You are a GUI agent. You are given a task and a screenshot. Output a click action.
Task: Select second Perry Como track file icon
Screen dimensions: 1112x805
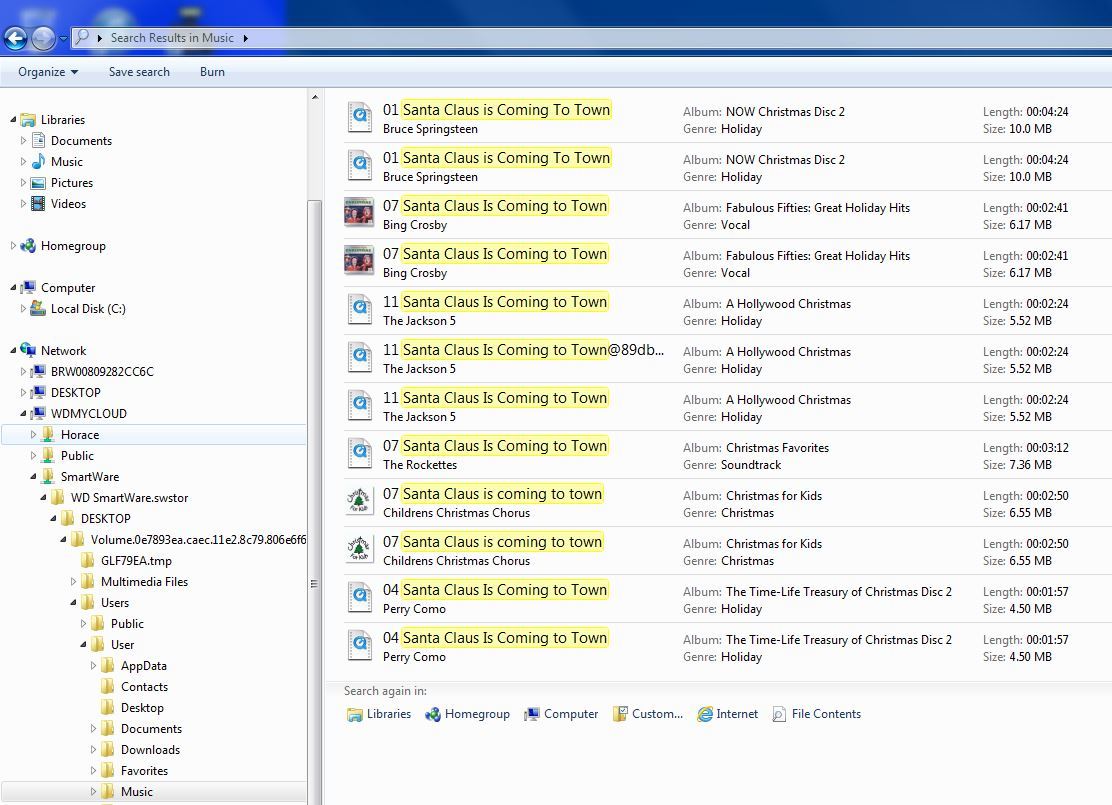pyautogui.click(x=360, y=645)
